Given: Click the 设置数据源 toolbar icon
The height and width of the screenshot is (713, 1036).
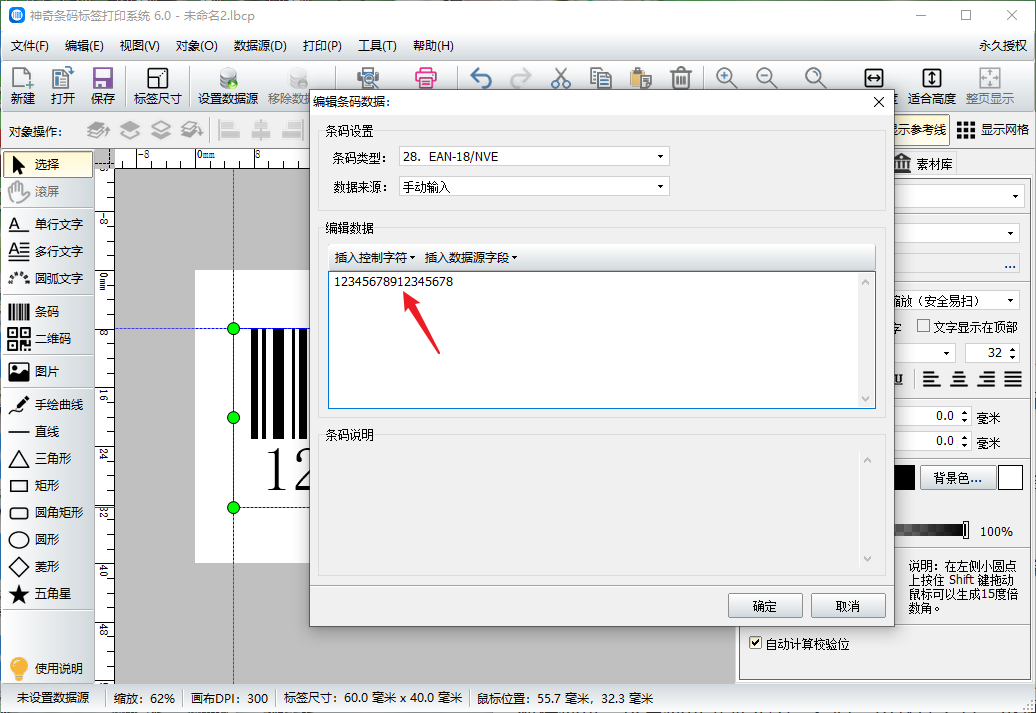Looking at the screenshot, I should tap(228, 86).
